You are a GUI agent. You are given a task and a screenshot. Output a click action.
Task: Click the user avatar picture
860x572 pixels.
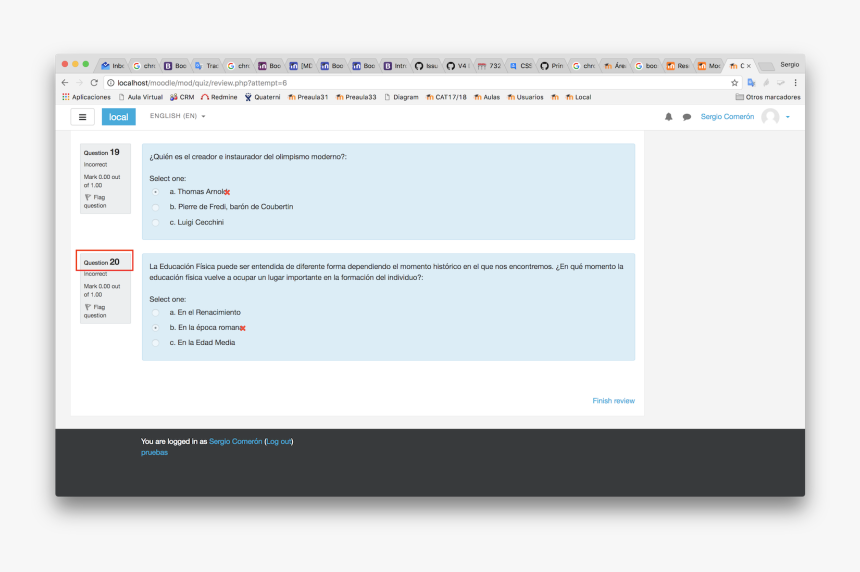(770, 116)
